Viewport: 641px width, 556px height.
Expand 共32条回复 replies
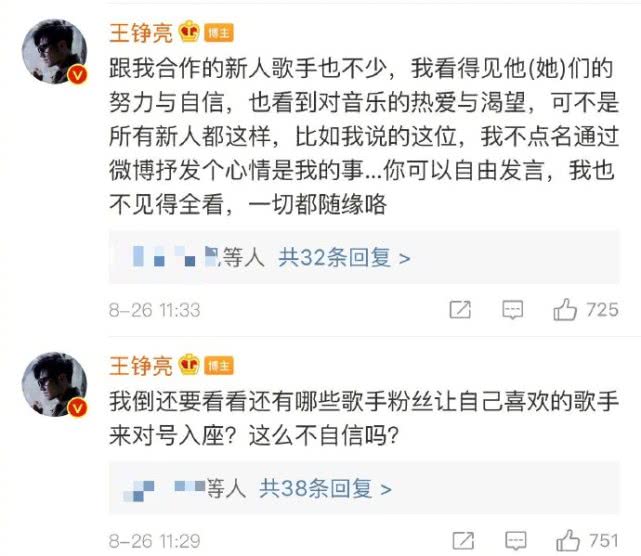click(344, 257)
